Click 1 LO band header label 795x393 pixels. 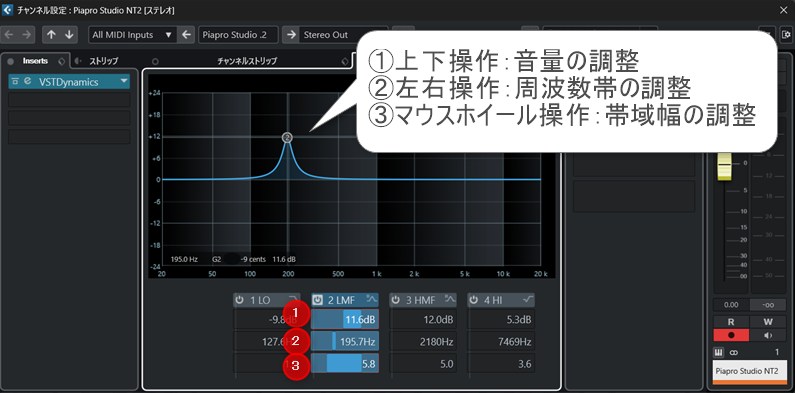[260, 300]
